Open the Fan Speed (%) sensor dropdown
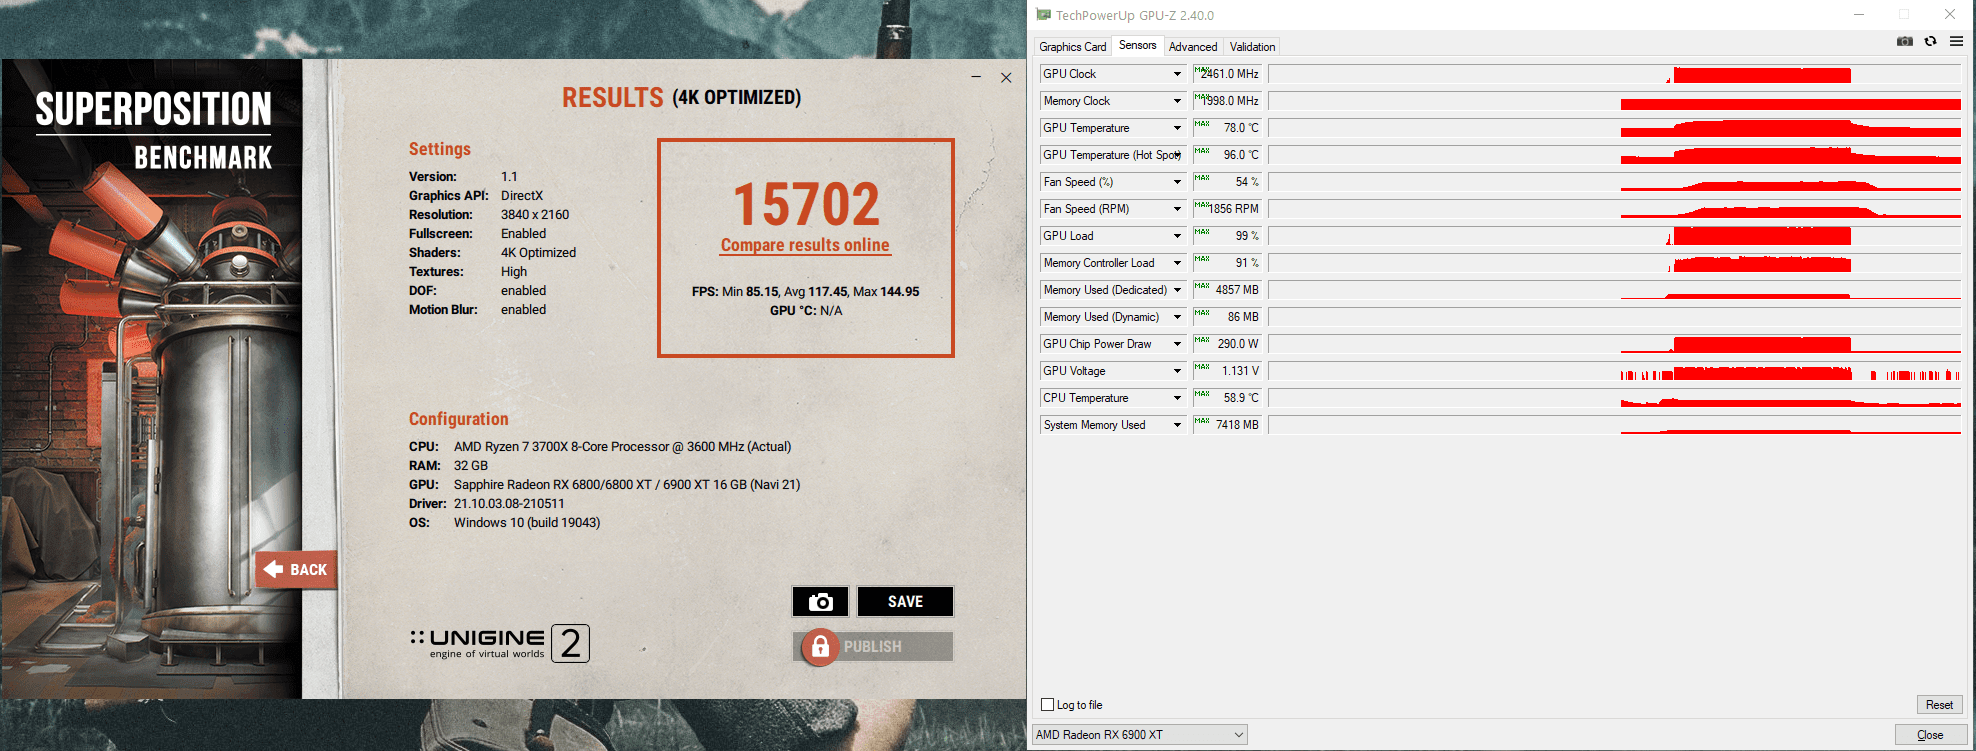 pyautogui.click(x=1177, y=182)
